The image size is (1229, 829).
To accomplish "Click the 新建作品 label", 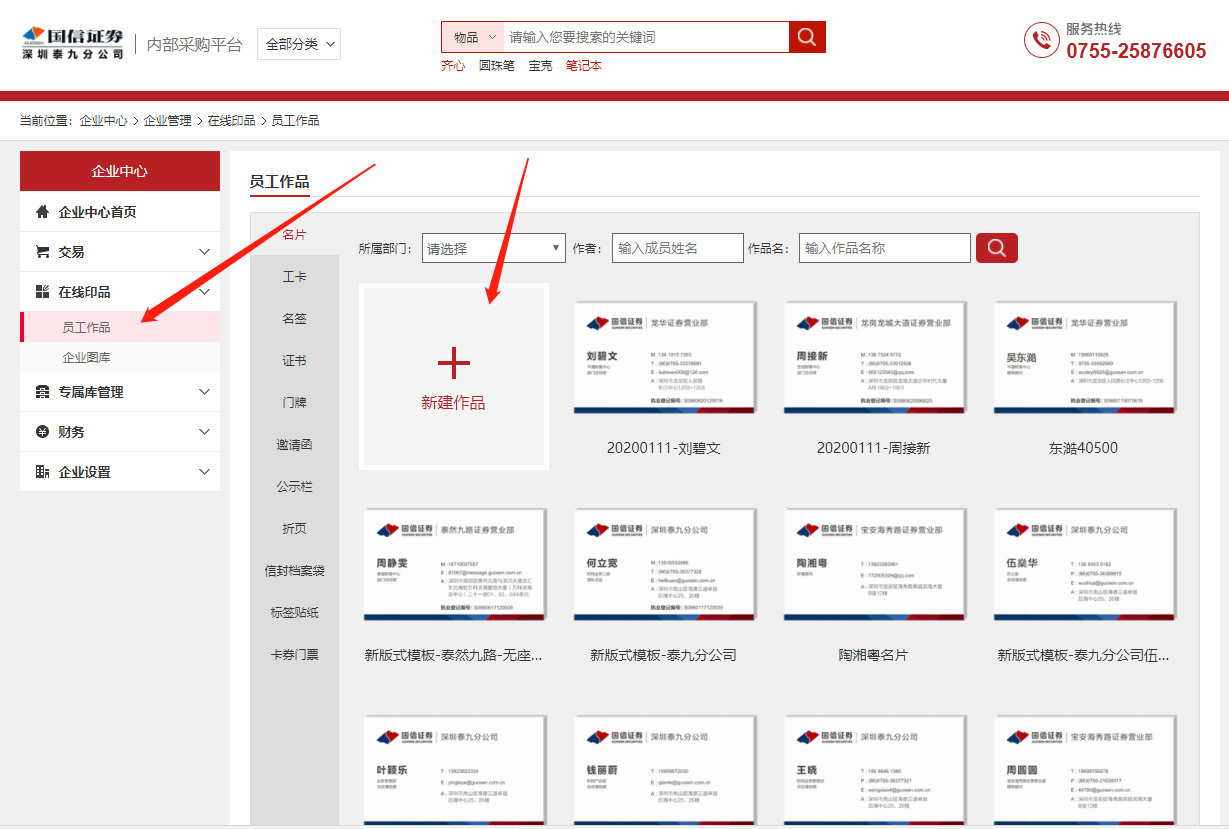I will [x=453, y=403].
